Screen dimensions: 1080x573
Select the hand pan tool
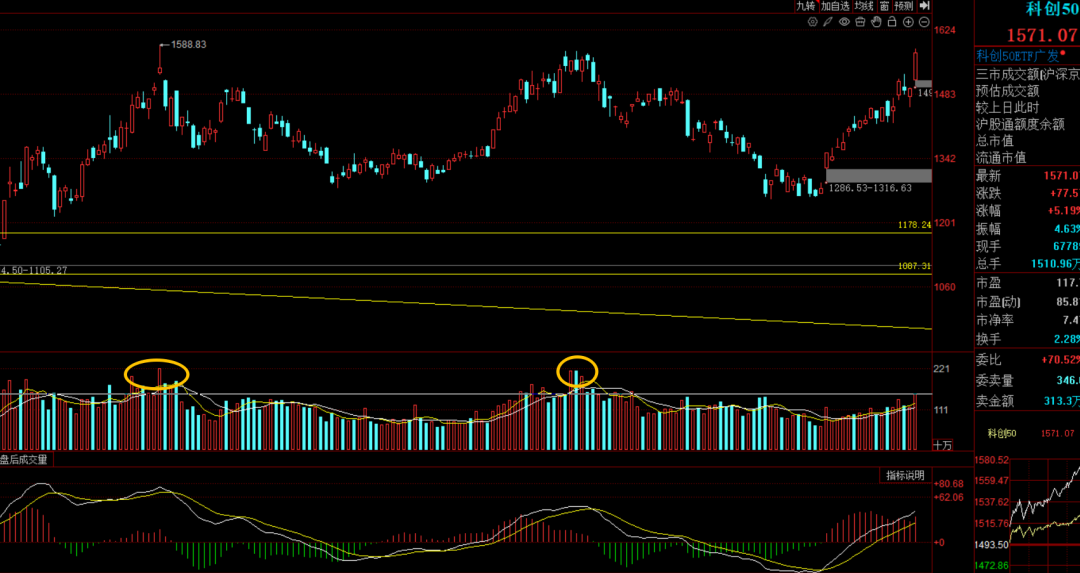point(876,22)
